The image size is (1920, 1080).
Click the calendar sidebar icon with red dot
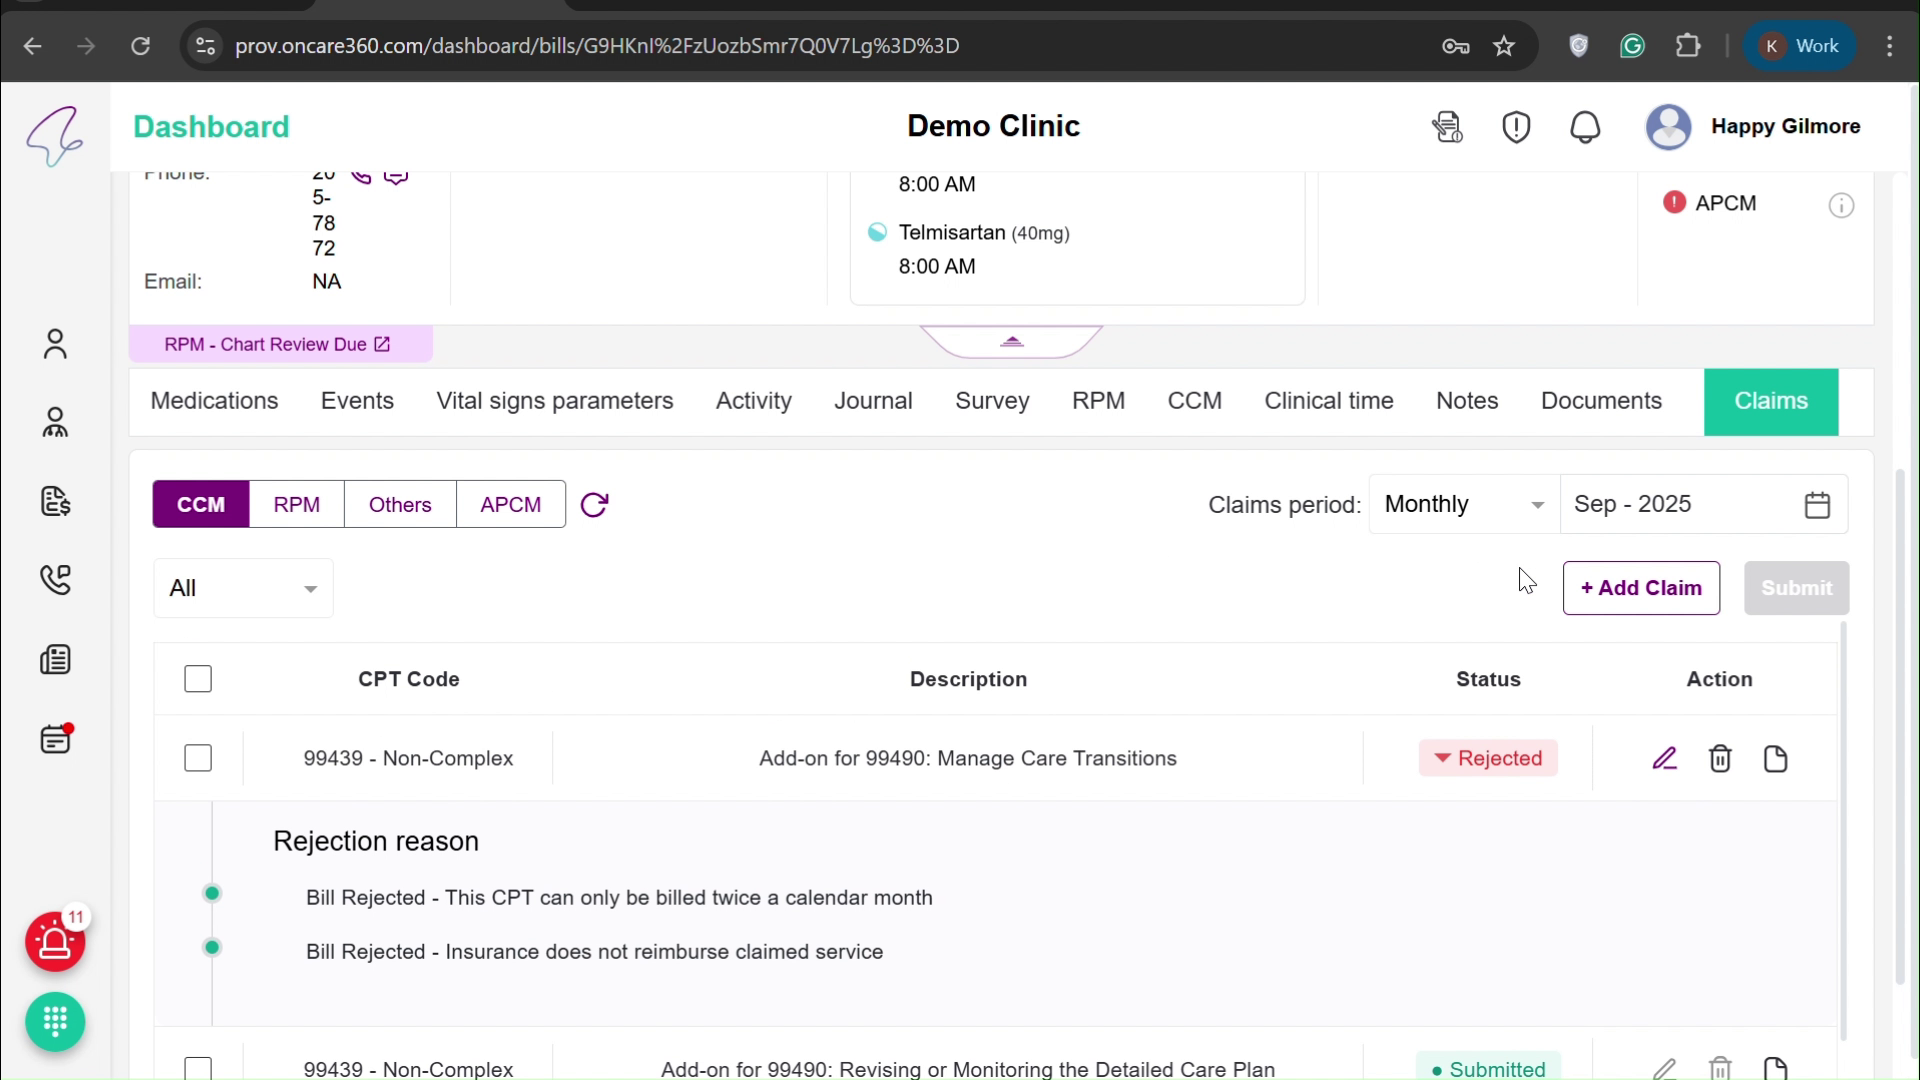click(55, 740)
